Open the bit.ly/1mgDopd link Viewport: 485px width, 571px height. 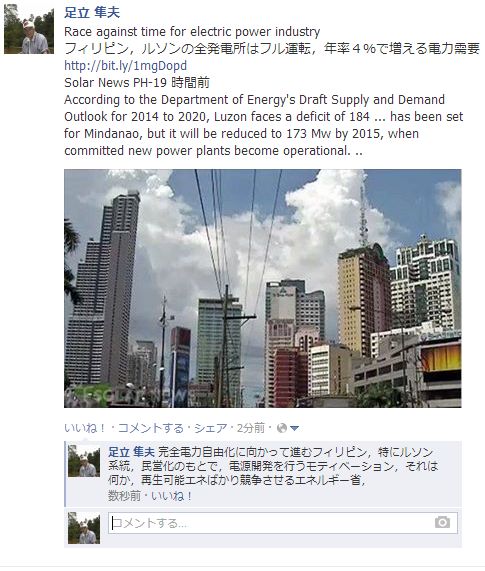pyautogui.click(x=126, y=66)
